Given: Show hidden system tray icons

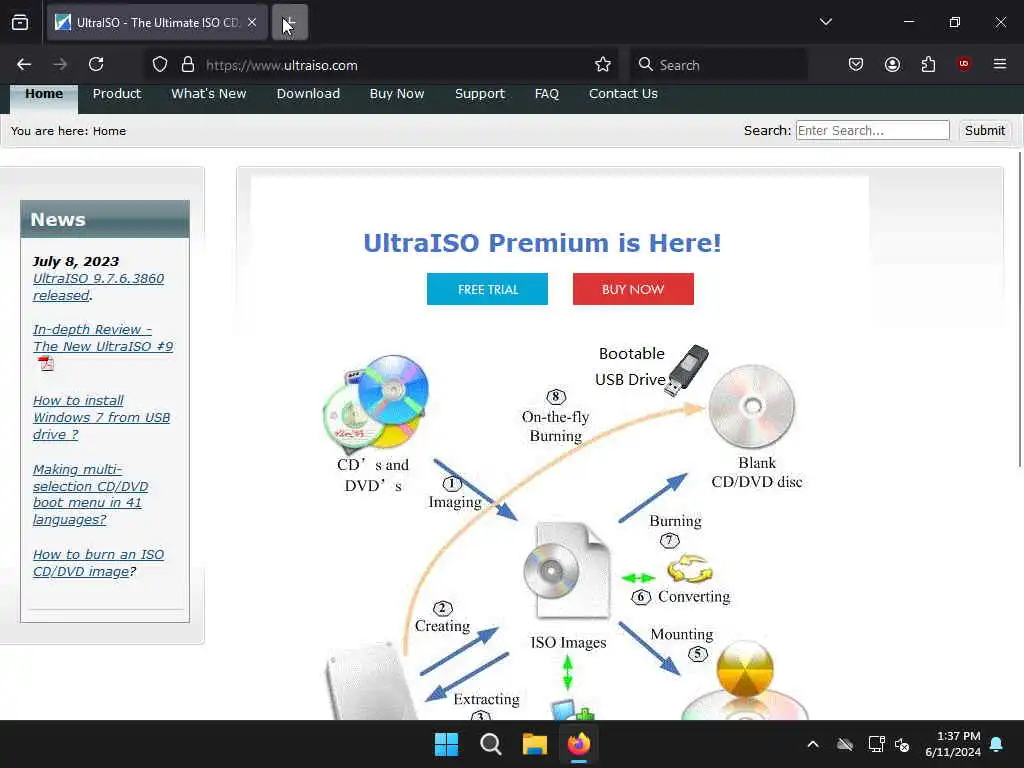Looking at the screenshot, I should coord(813,744).
